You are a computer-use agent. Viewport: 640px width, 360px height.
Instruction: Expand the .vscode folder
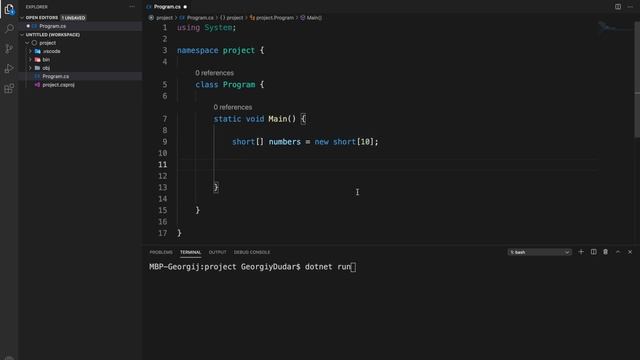[x=30, y=51]
